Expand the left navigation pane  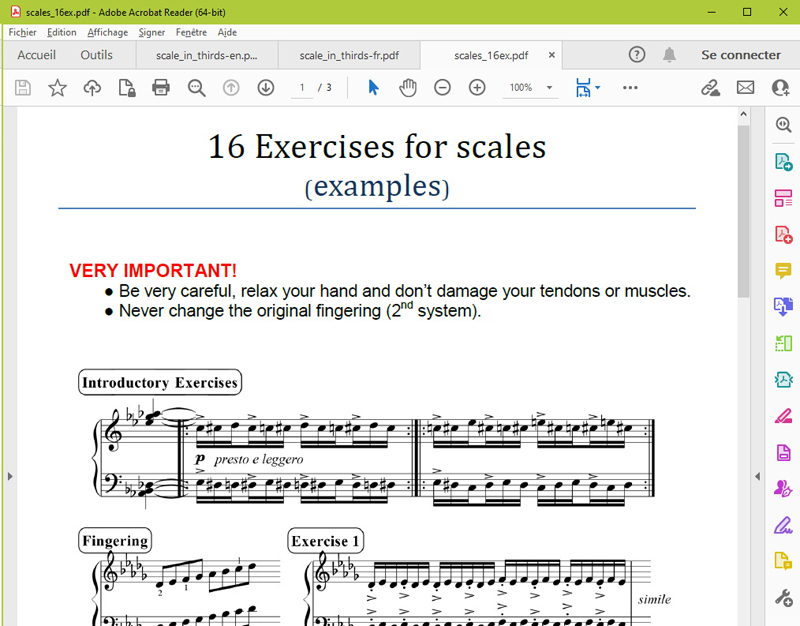10,476
